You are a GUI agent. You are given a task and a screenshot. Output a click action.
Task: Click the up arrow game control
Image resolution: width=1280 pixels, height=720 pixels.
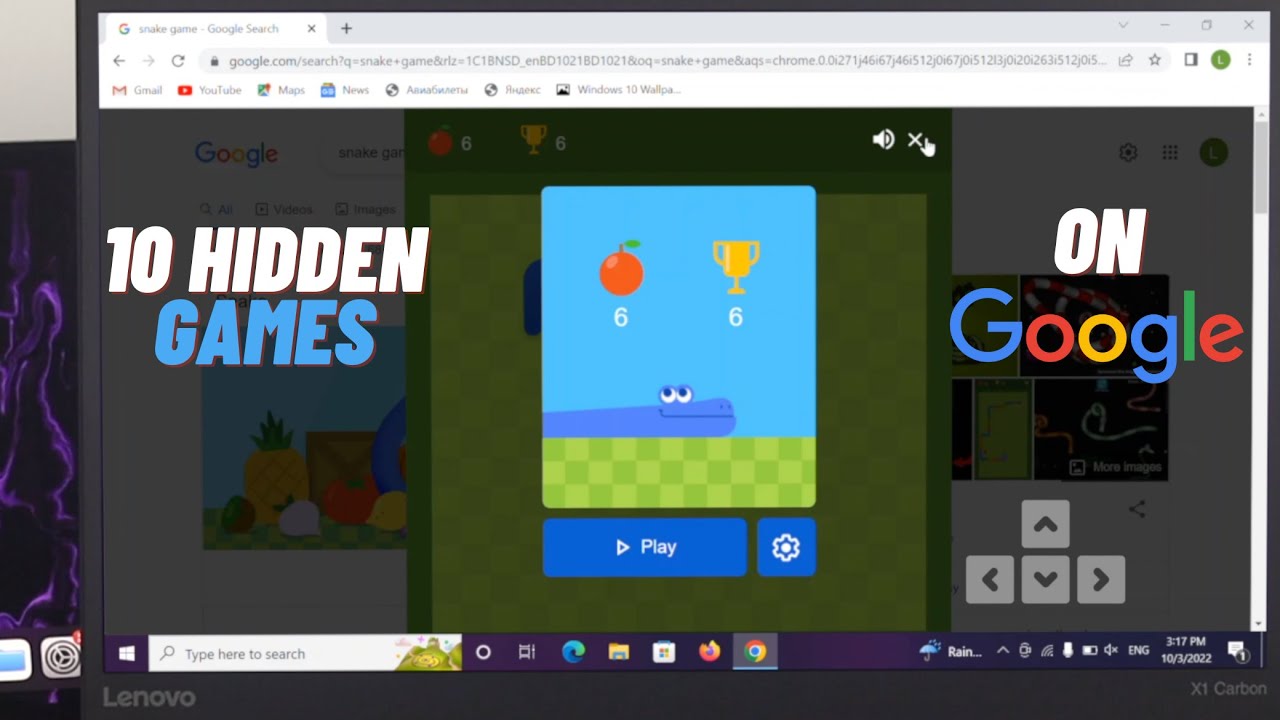click(1045, 524)
